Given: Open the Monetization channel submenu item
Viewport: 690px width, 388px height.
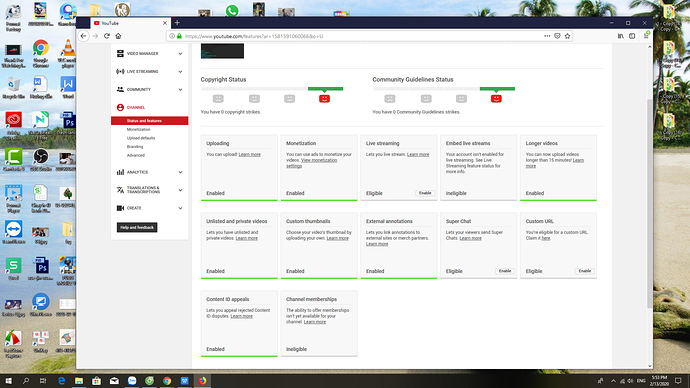Looking at the screenshot, I should coord(139,129).
